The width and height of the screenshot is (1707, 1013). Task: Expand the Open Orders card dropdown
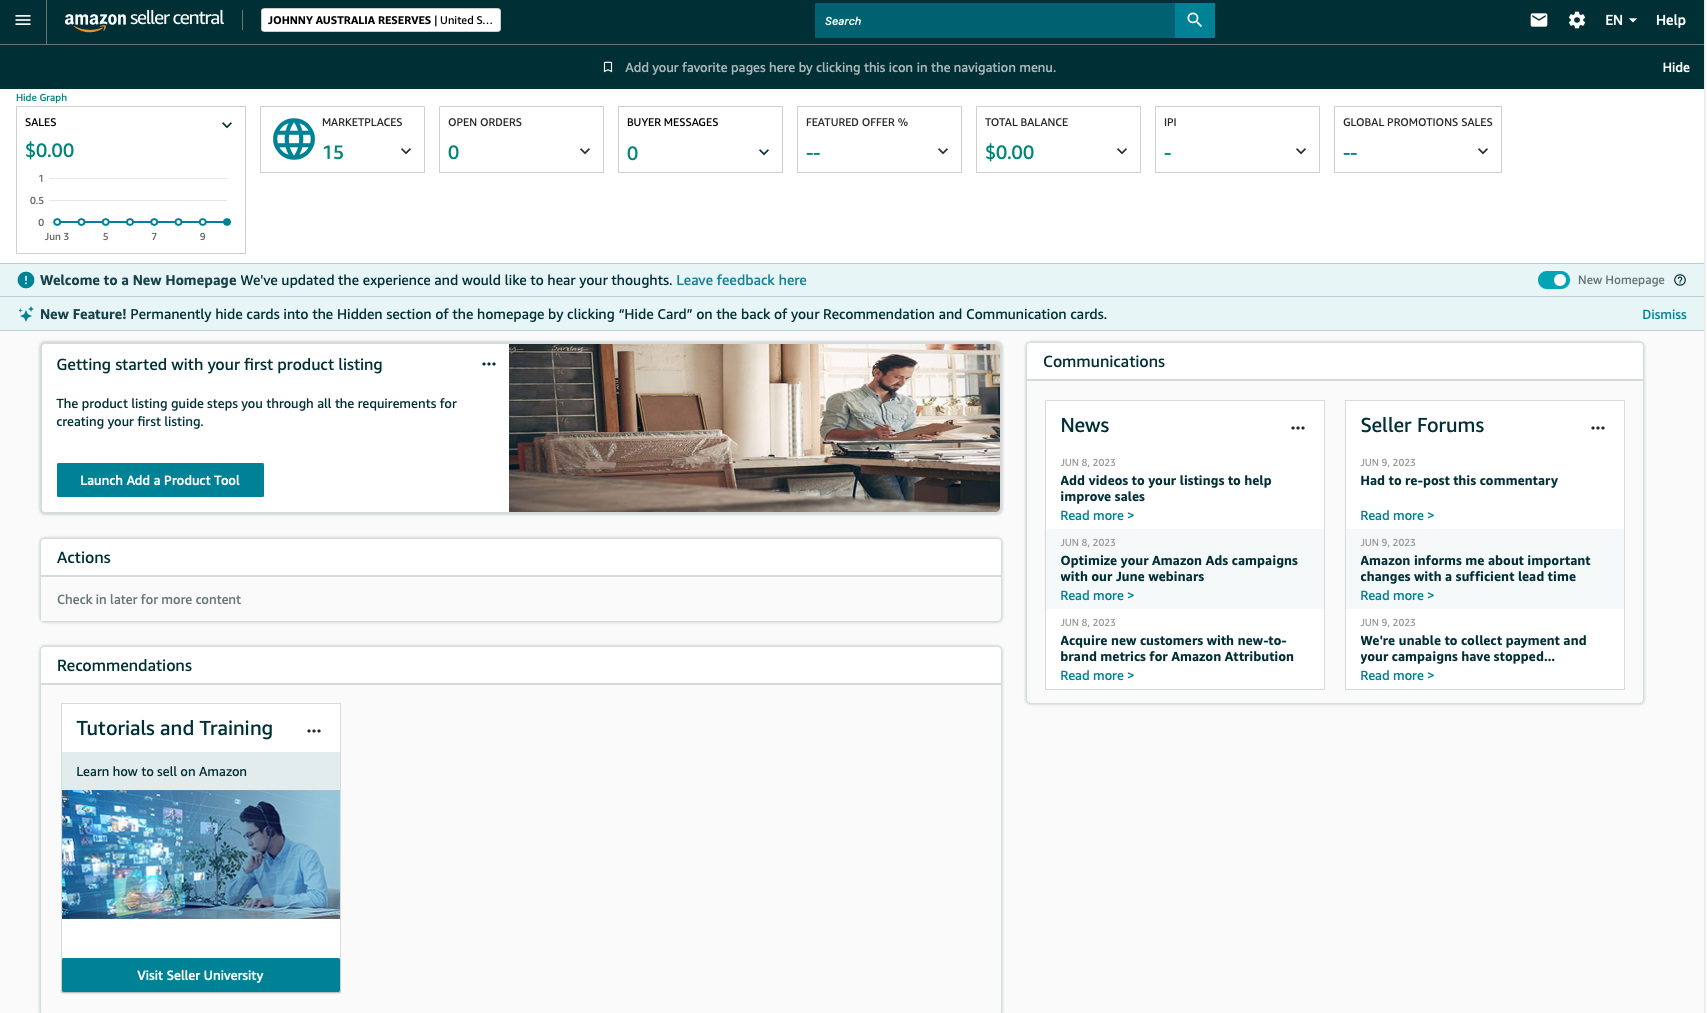click(585, 151)
